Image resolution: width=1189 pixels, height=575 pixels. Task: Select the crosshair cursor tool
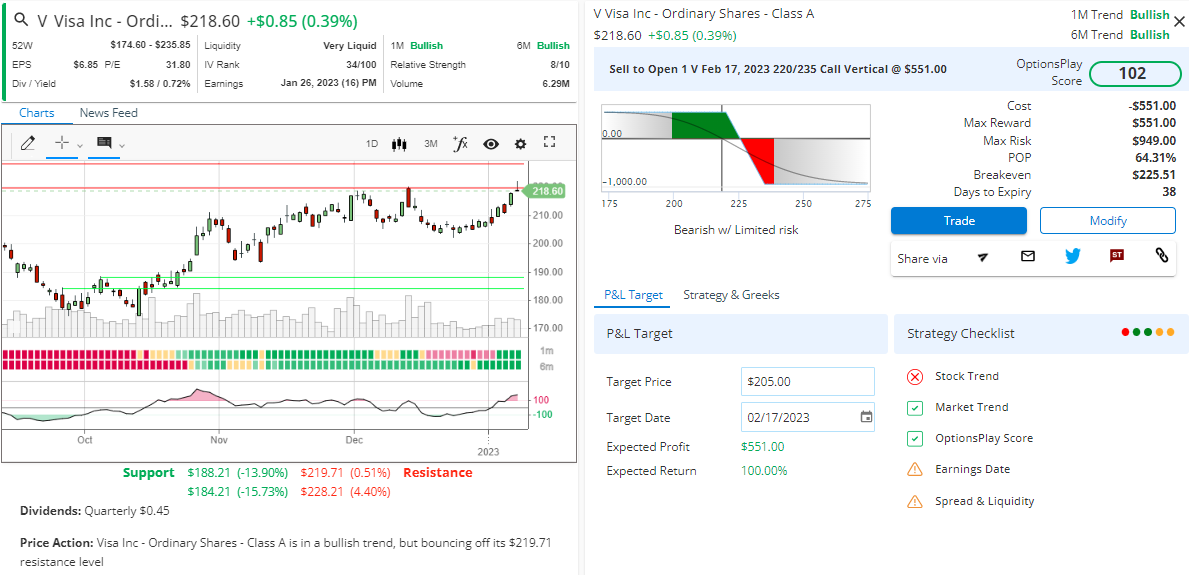click(63, 143)
